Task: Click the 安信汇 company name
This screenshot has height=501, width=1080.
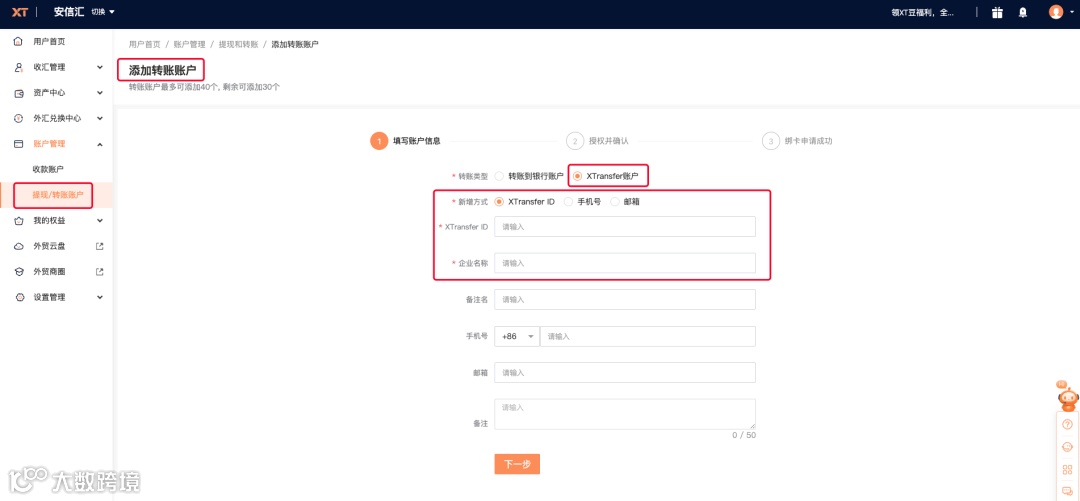Action: pos(69,12)
